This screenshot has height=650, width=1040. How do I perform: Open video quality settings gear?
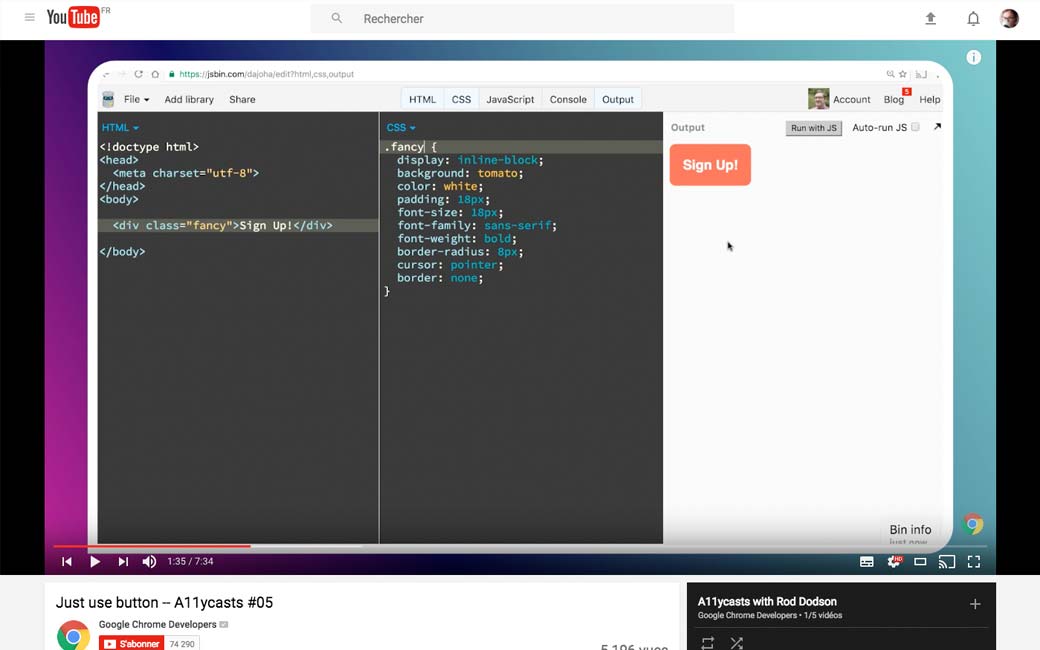(x=894, y=562)
